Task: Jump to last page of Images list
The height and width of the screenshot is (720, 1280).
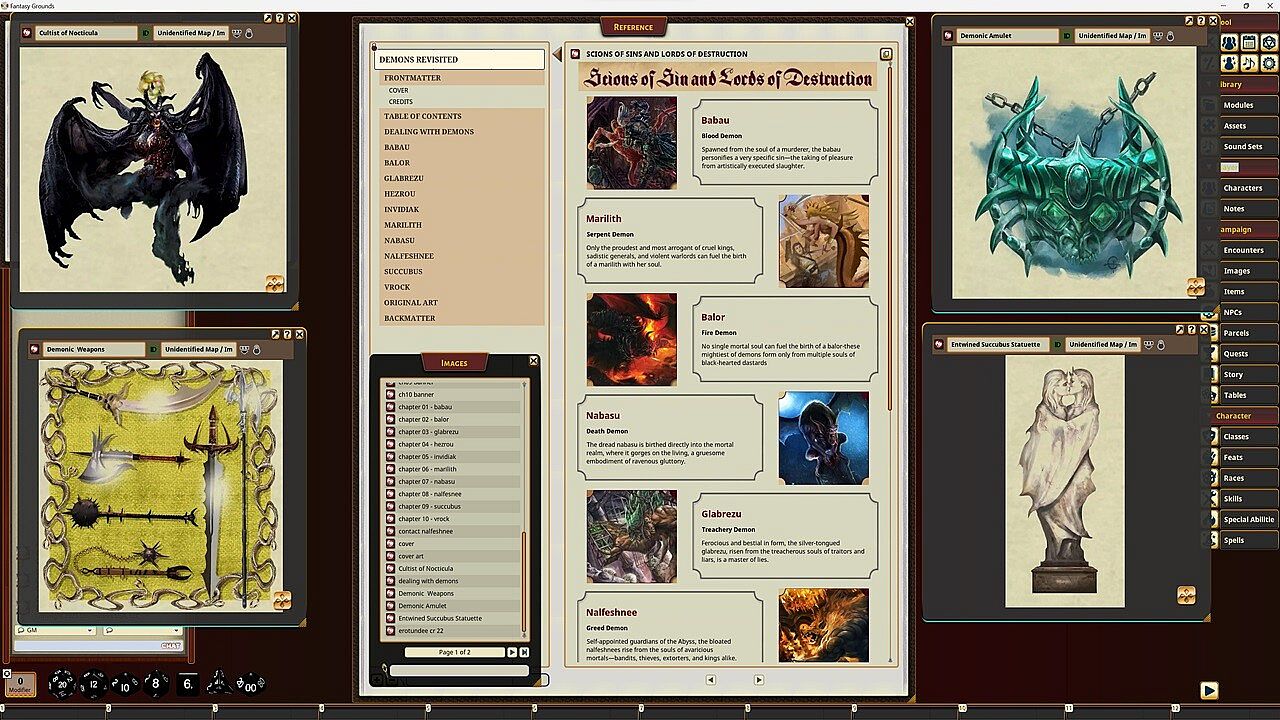Action: (524, 652)
